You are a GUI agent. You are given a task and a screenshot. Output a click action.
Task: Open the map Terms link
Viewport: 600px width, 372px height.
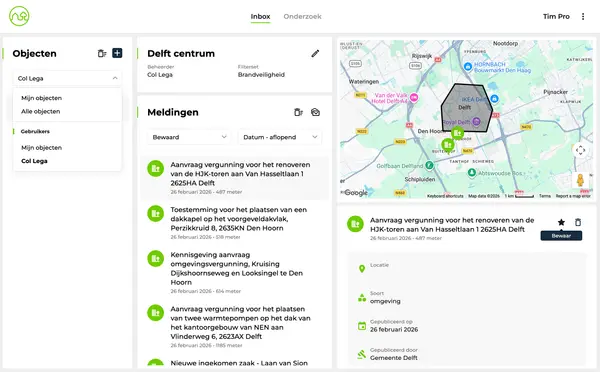pyautogui.click(x=545, y=196)
